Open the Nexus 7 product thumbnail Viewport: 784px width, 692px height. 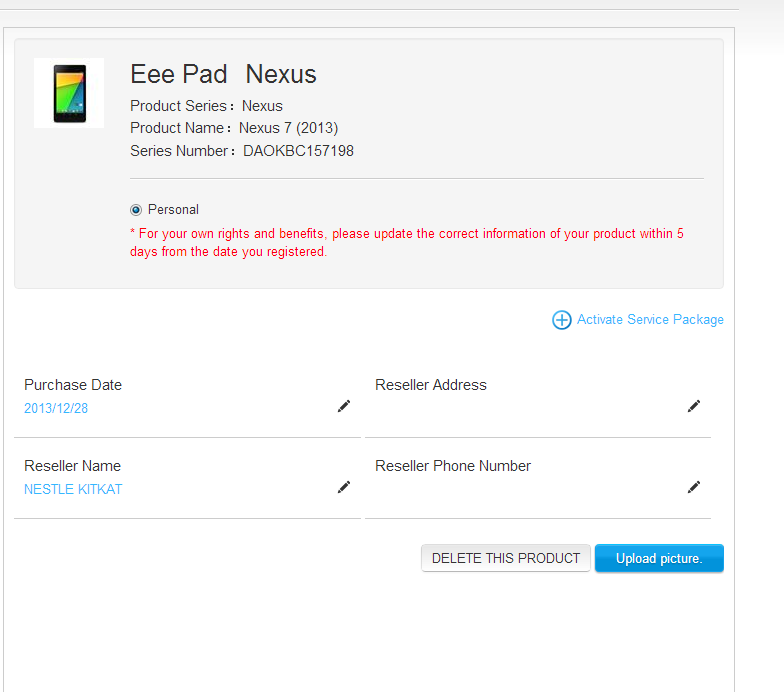point(69,93)
